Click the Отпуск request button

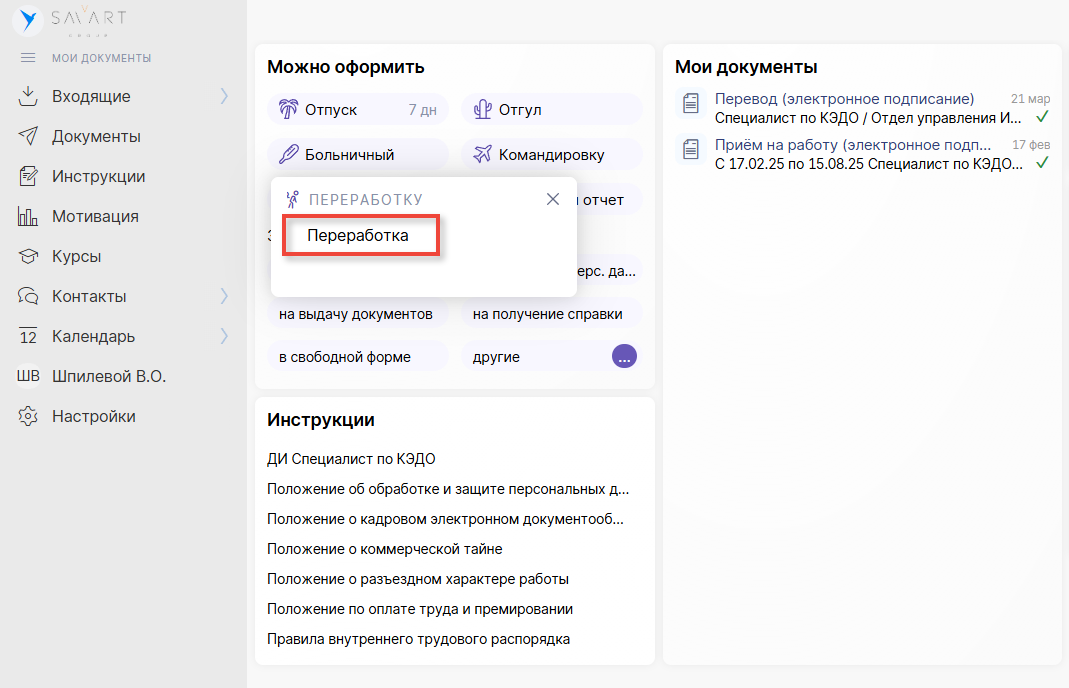[357, 110]
